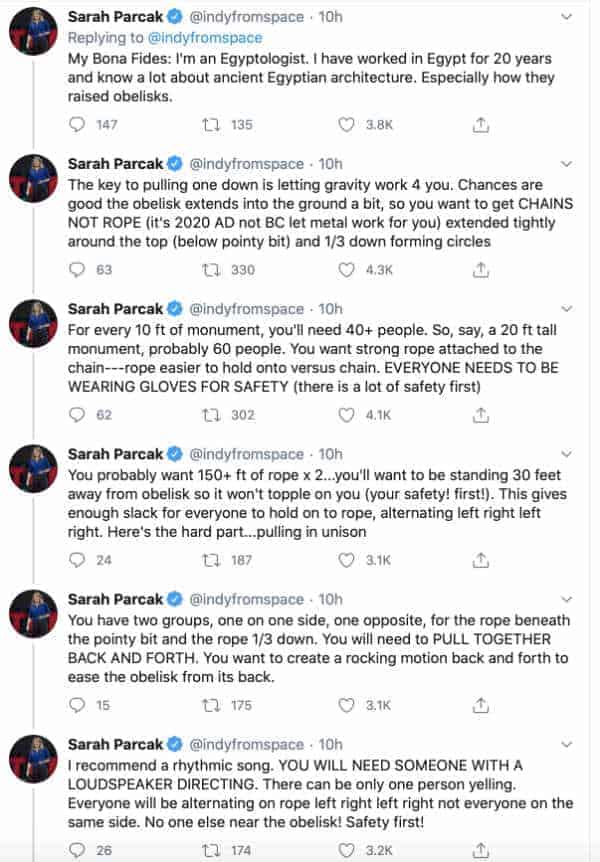This screenshot has height=862, width=600.
Task: Share the 150+ ft of rope tweet
Action: tap(481, 560)
